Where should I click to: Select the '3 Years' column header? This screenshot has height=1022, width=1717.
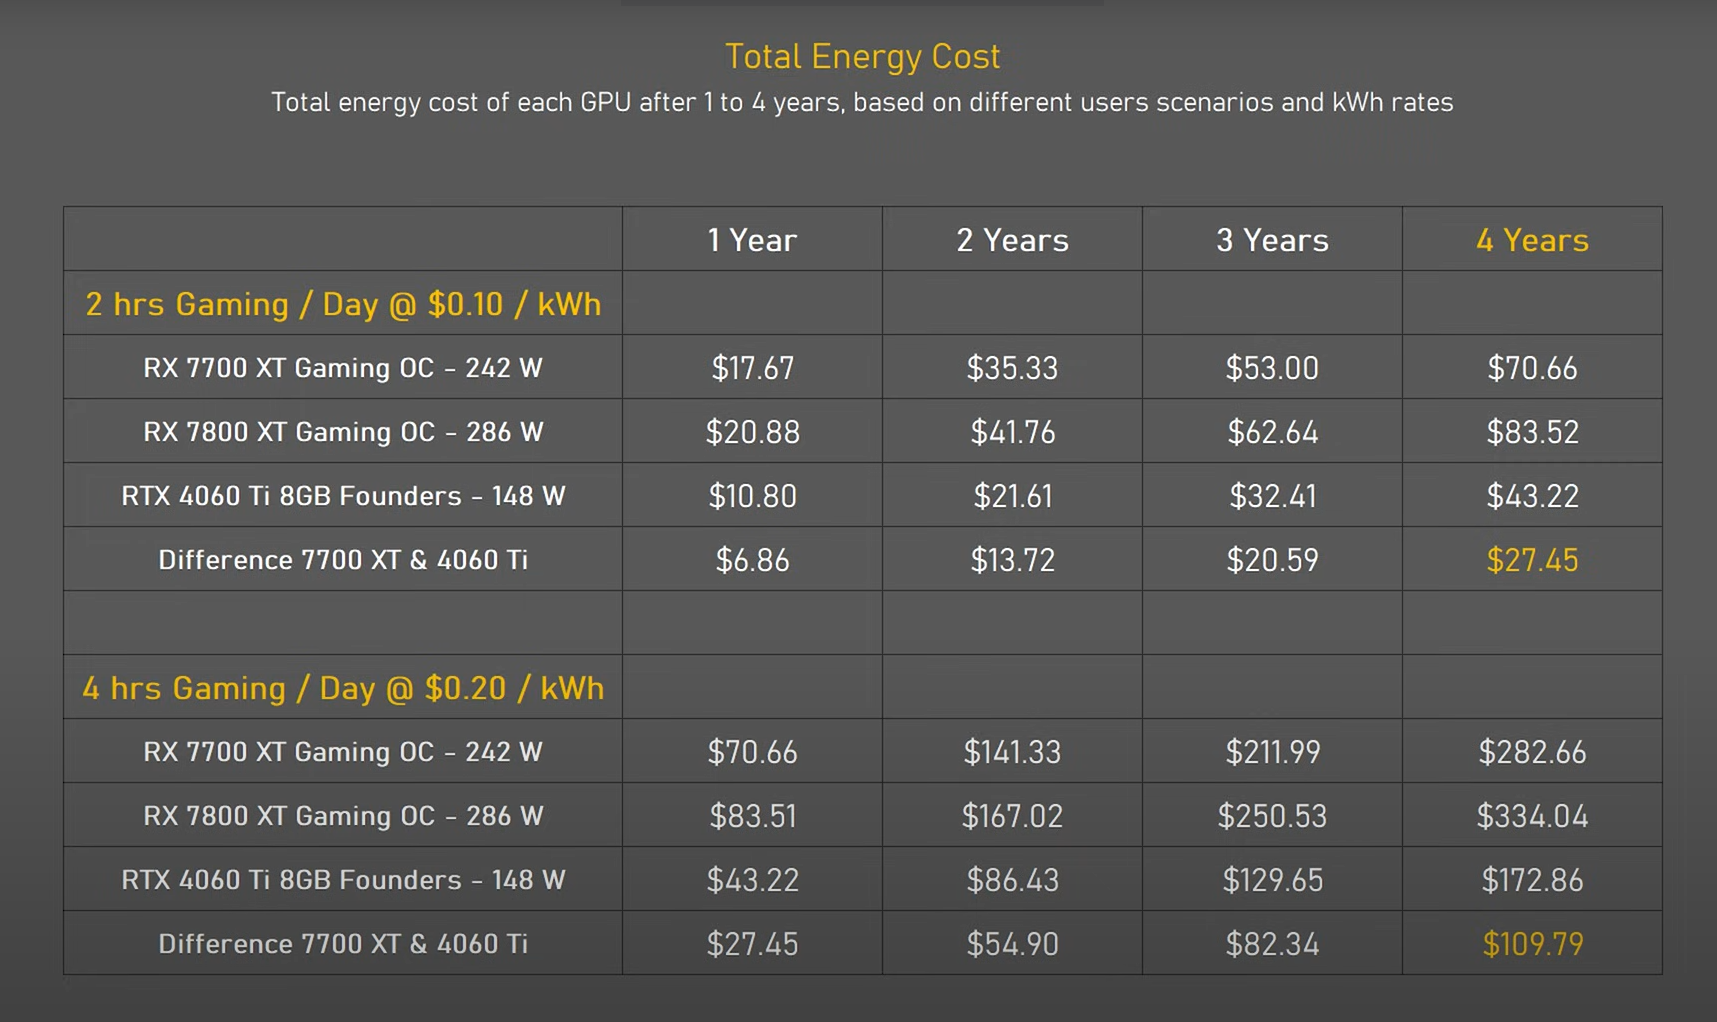1272,240
